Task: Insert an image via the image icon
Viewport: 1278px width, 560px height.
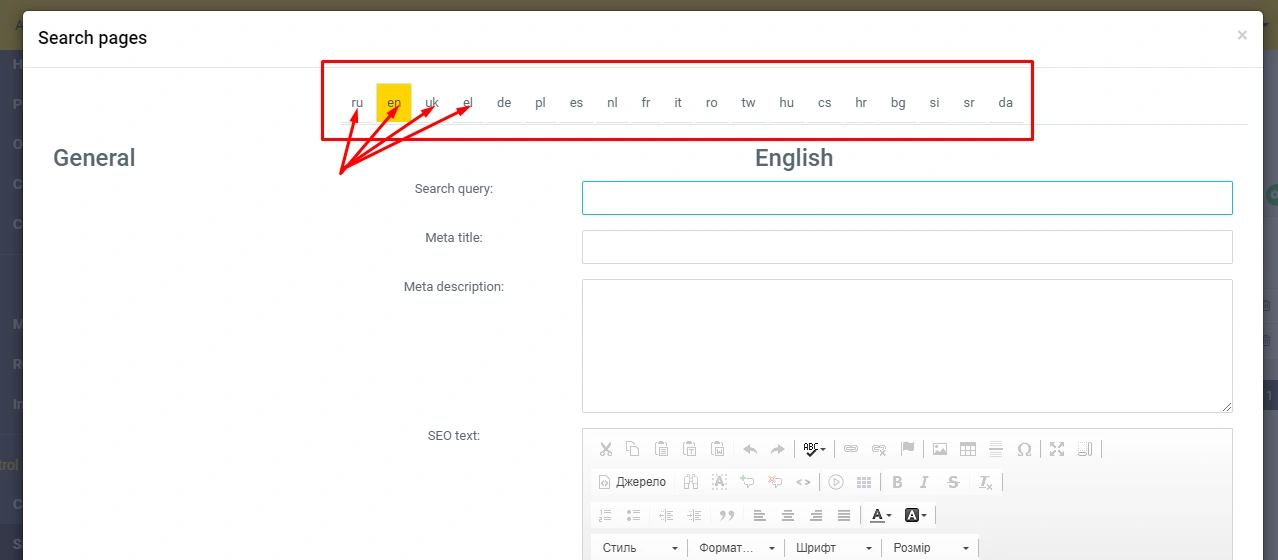Action: click(940, 449)
